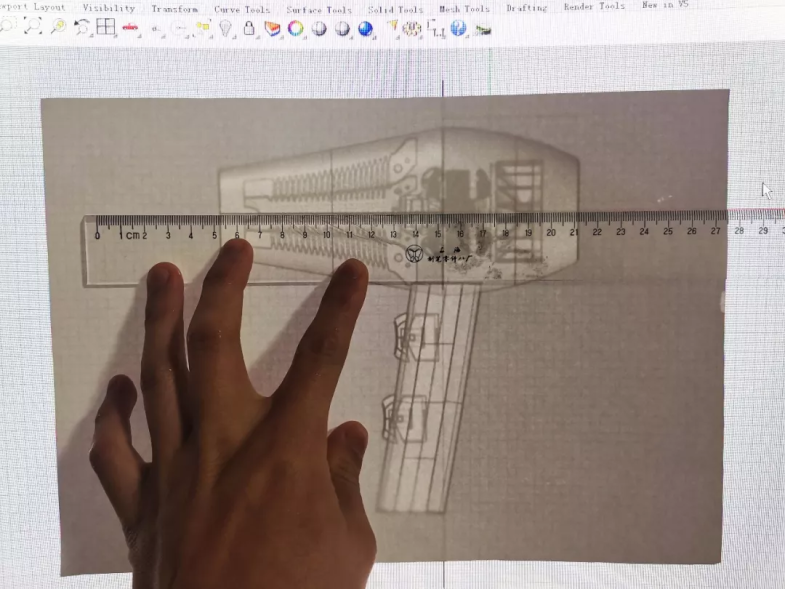This screenshot has width=785, height=589.
Task: Click the gray Shaded Viewport sphere icon
Action: (343, 29)
